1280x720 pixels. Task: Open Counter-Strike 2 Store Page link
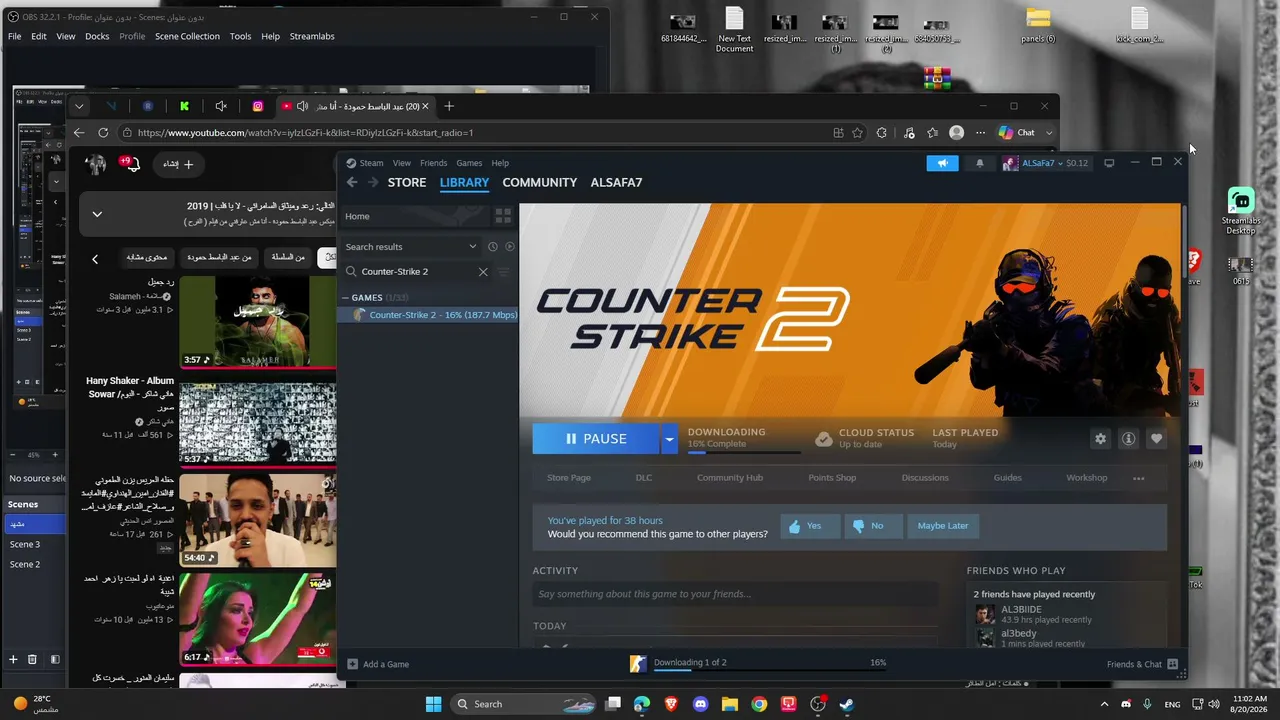pos(569,478)
